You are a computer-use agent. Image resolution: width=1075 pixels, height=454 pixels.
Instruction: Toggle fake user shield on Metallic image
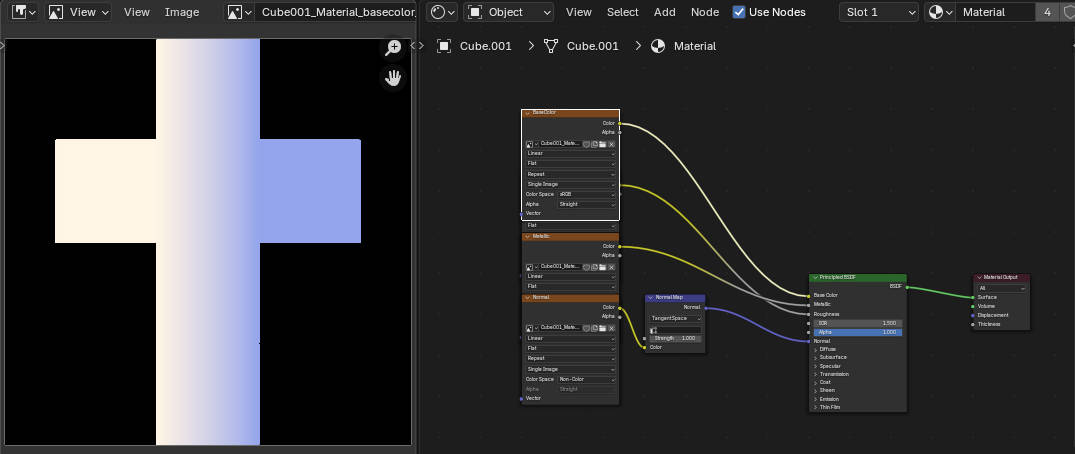[586, 266]
